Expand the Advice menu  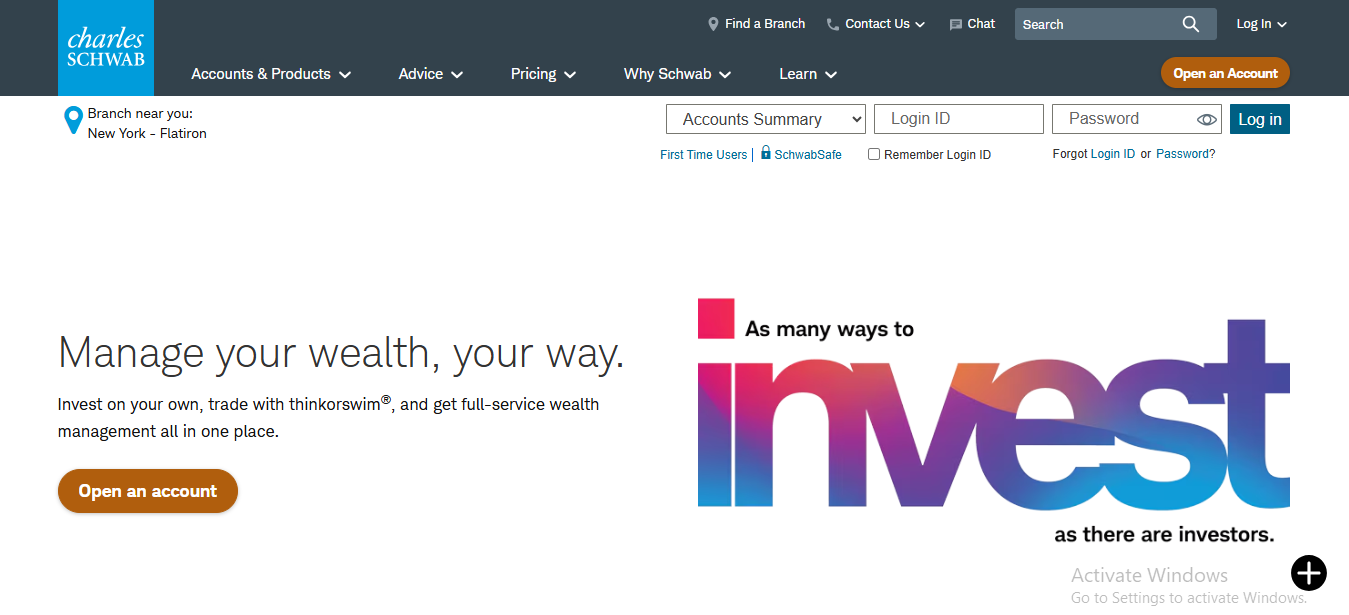tap(431, 74)
